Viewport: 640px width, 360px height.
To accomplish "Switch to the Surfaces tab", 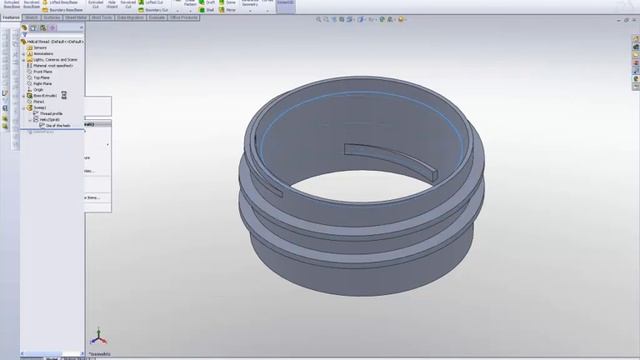I will 52,18.
